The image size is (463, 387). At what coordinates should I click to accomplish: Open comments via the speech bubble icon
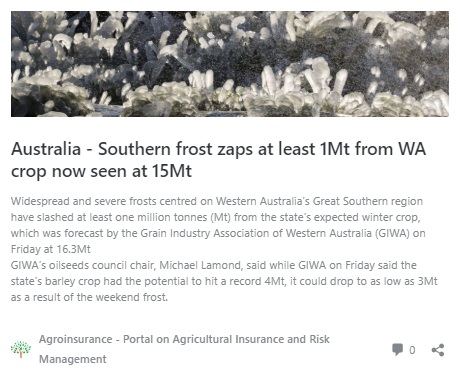pyautogui.click(x=397, y=350)
